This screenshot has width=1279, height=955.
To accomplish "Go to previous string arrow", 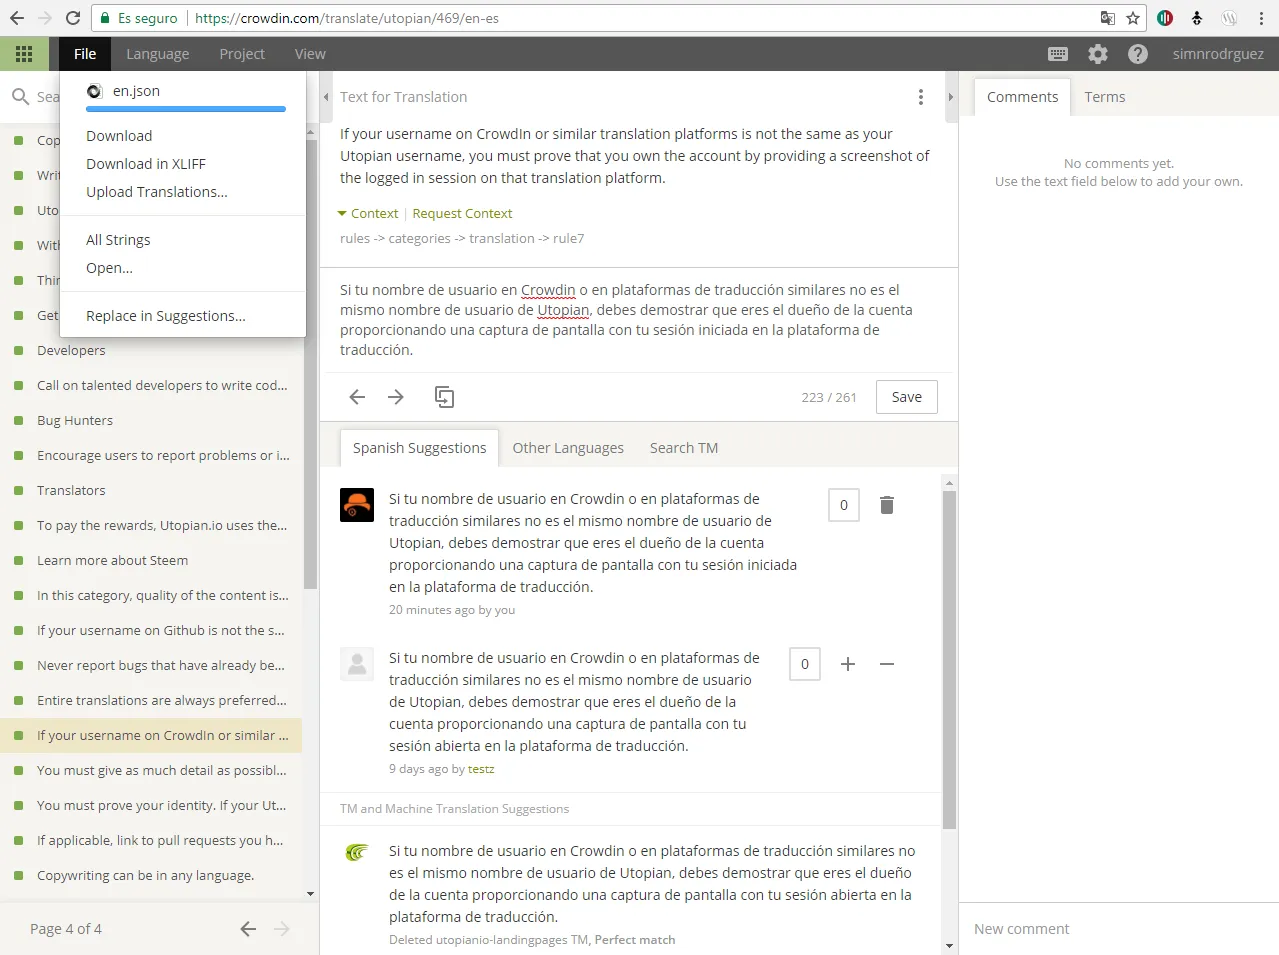I will click(357, 397).
